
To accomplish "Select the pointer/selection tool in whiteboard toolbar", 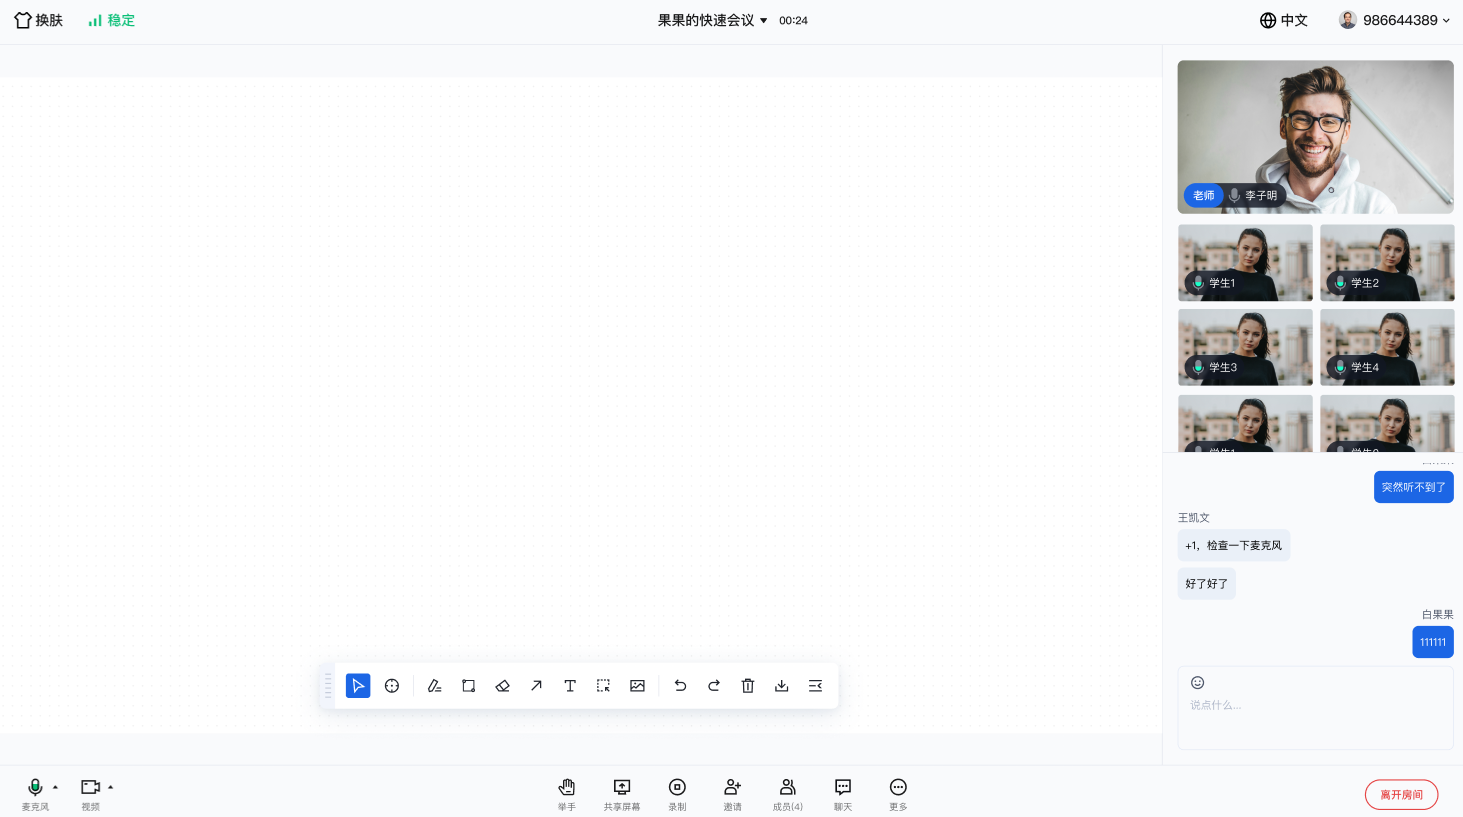I will (358, 686).
